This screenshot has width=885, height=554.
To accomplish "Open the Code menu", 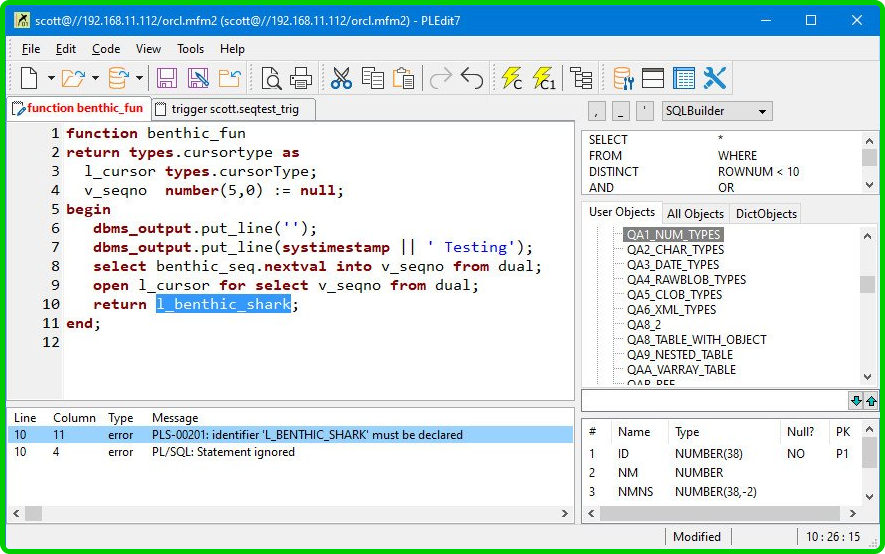I will 106,49.
